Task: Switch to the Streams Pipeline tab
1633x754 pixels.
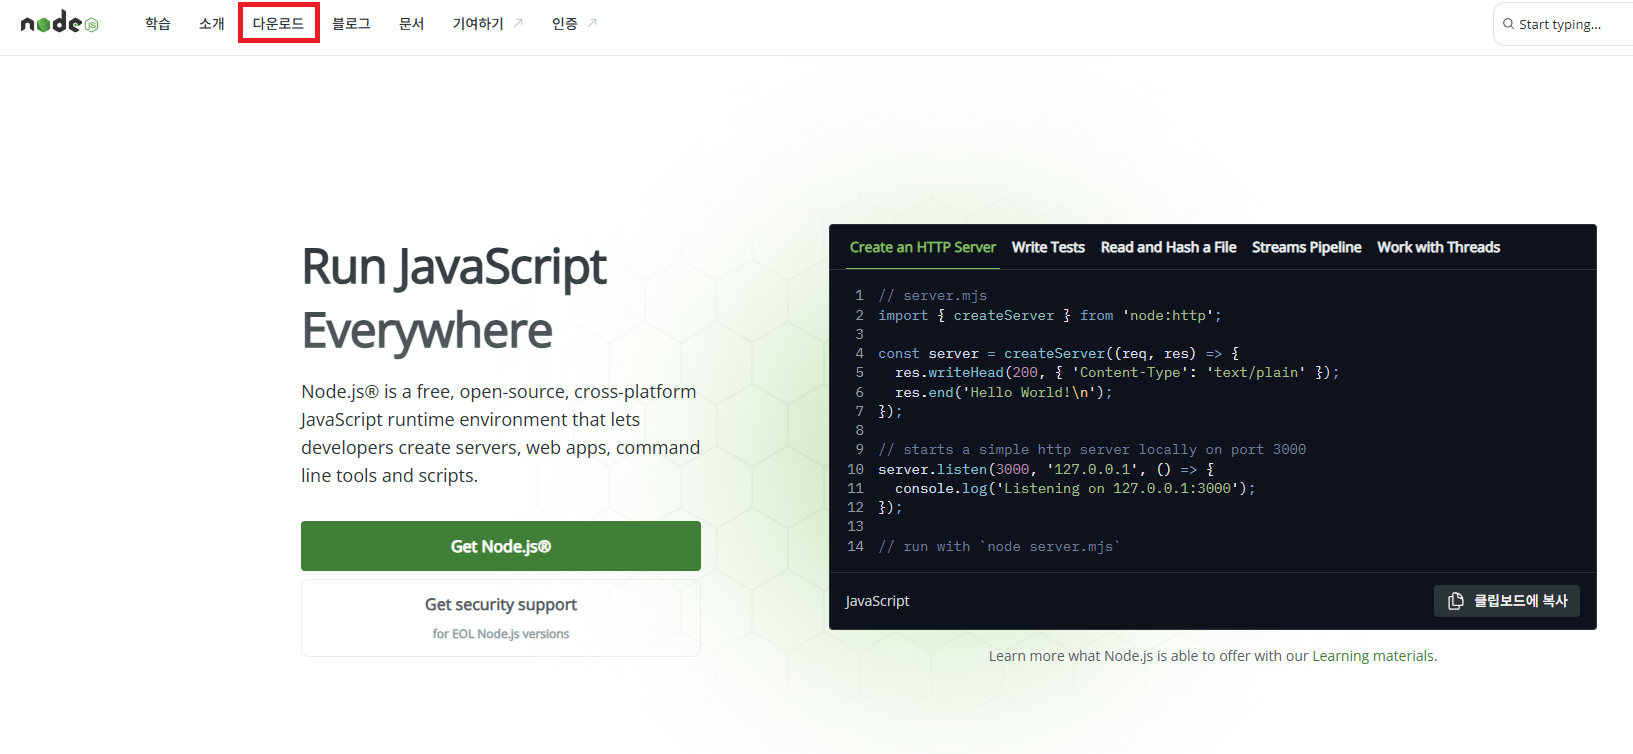Action: tap(1306, 247)
